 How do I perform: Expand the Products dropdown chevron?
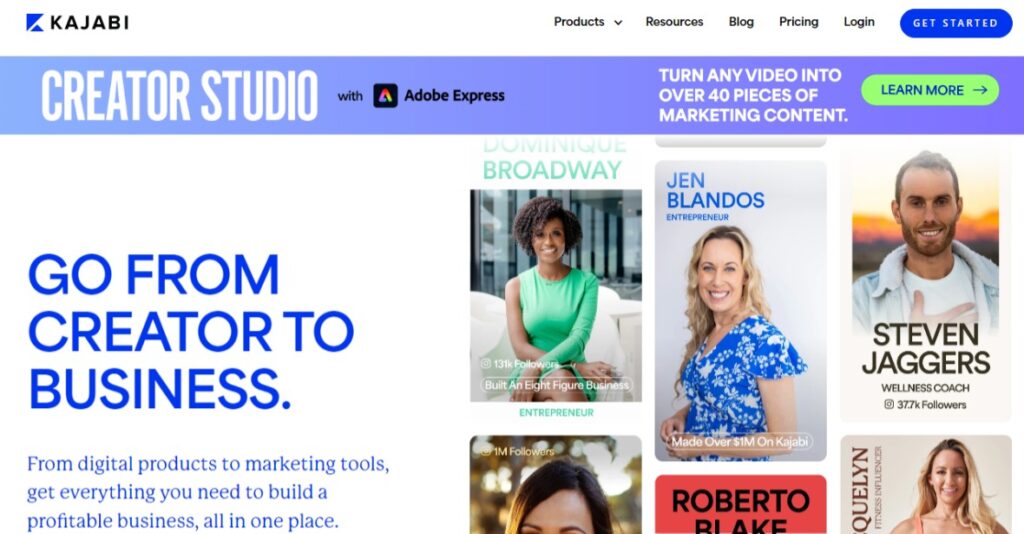point(618,23)
